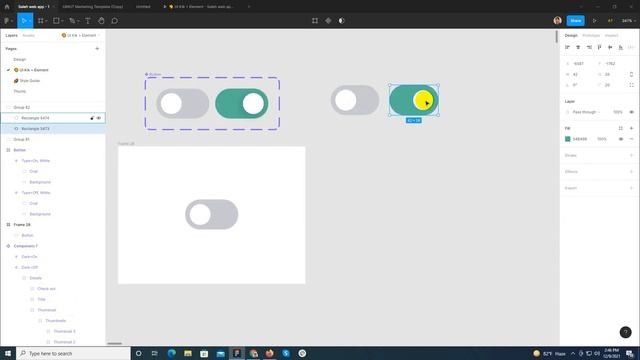
Task: Select the Text tool
Action: [x=87, y=20]
